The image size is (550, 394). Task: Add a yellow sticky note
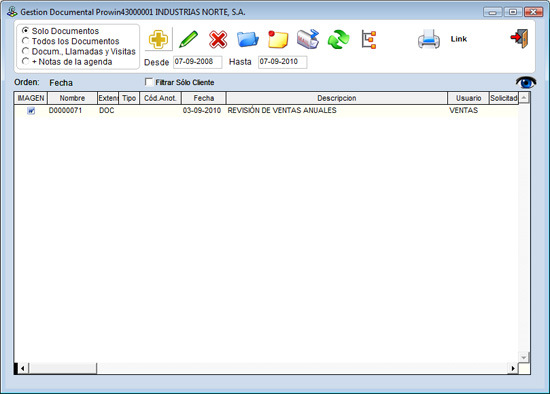tap(278, 39)
